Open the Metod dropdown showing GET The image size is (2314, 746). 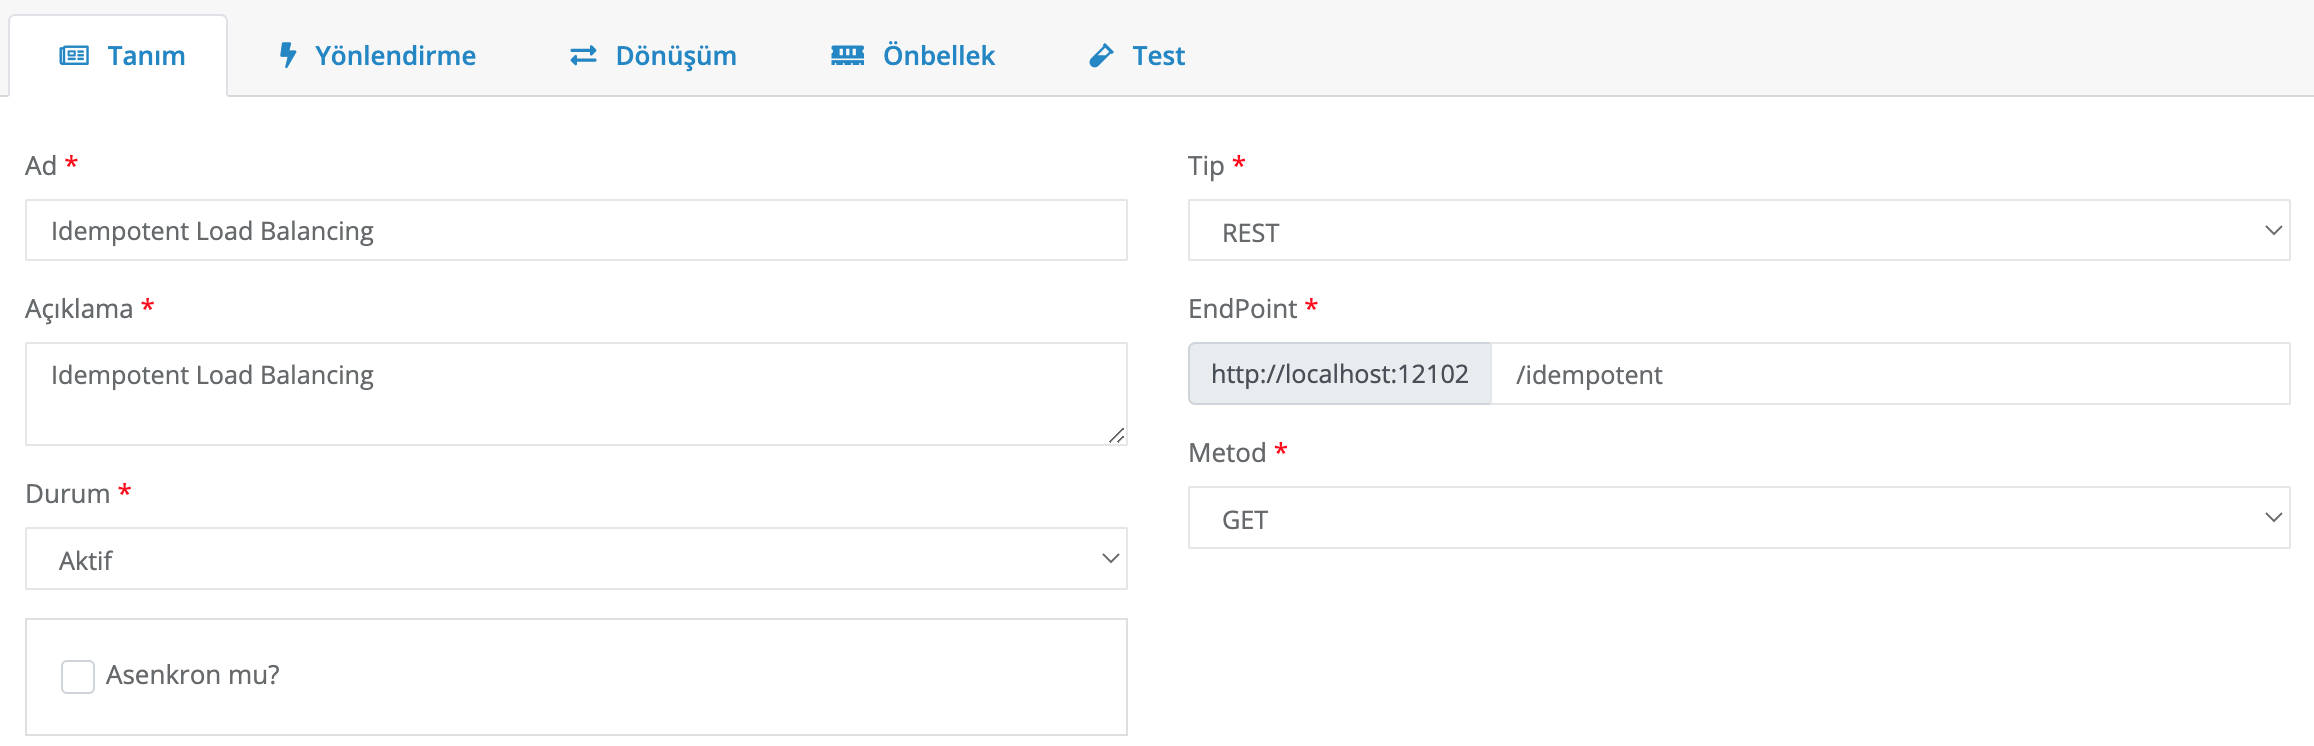(x=1738, y=518)
